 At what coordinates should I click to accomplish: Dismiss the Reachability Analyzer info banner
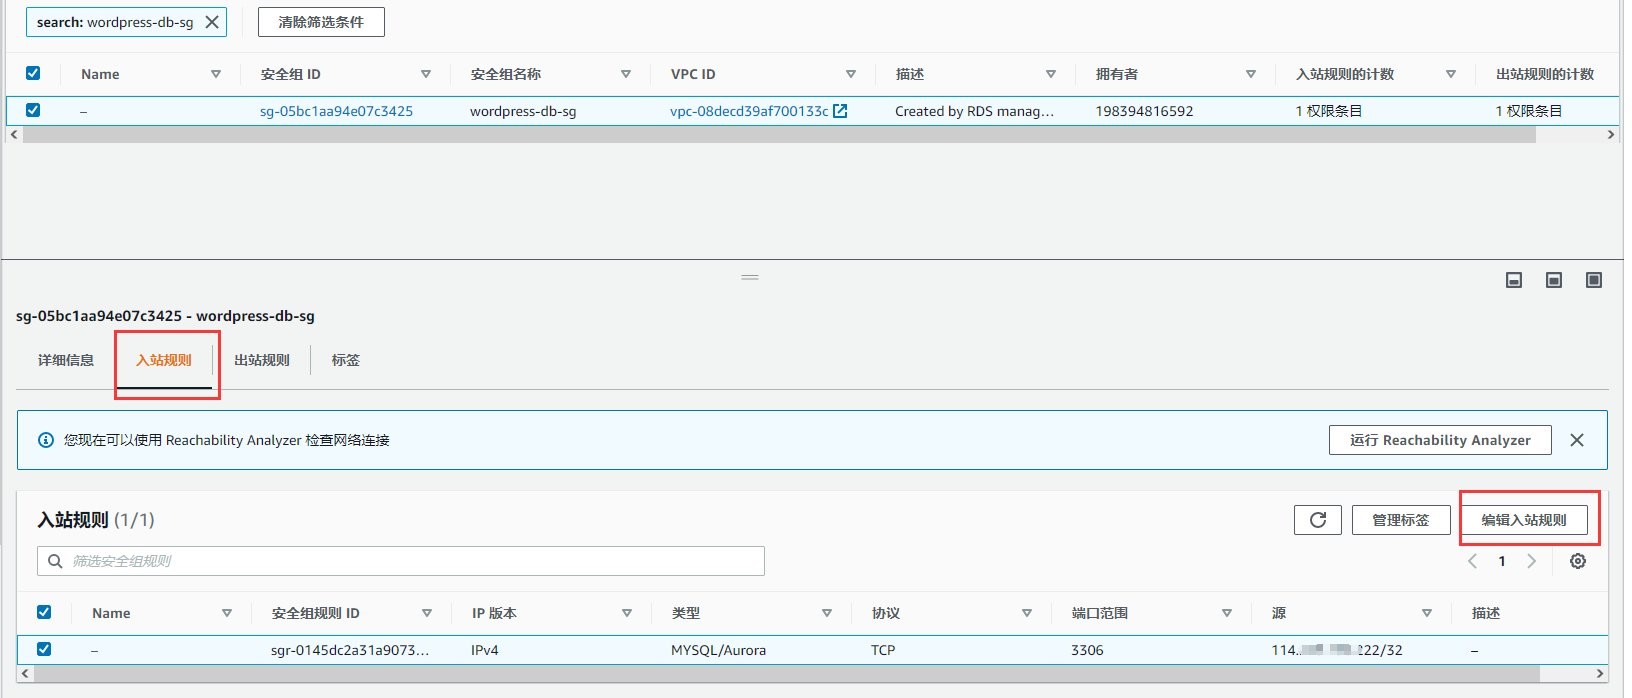point(1576,440)
